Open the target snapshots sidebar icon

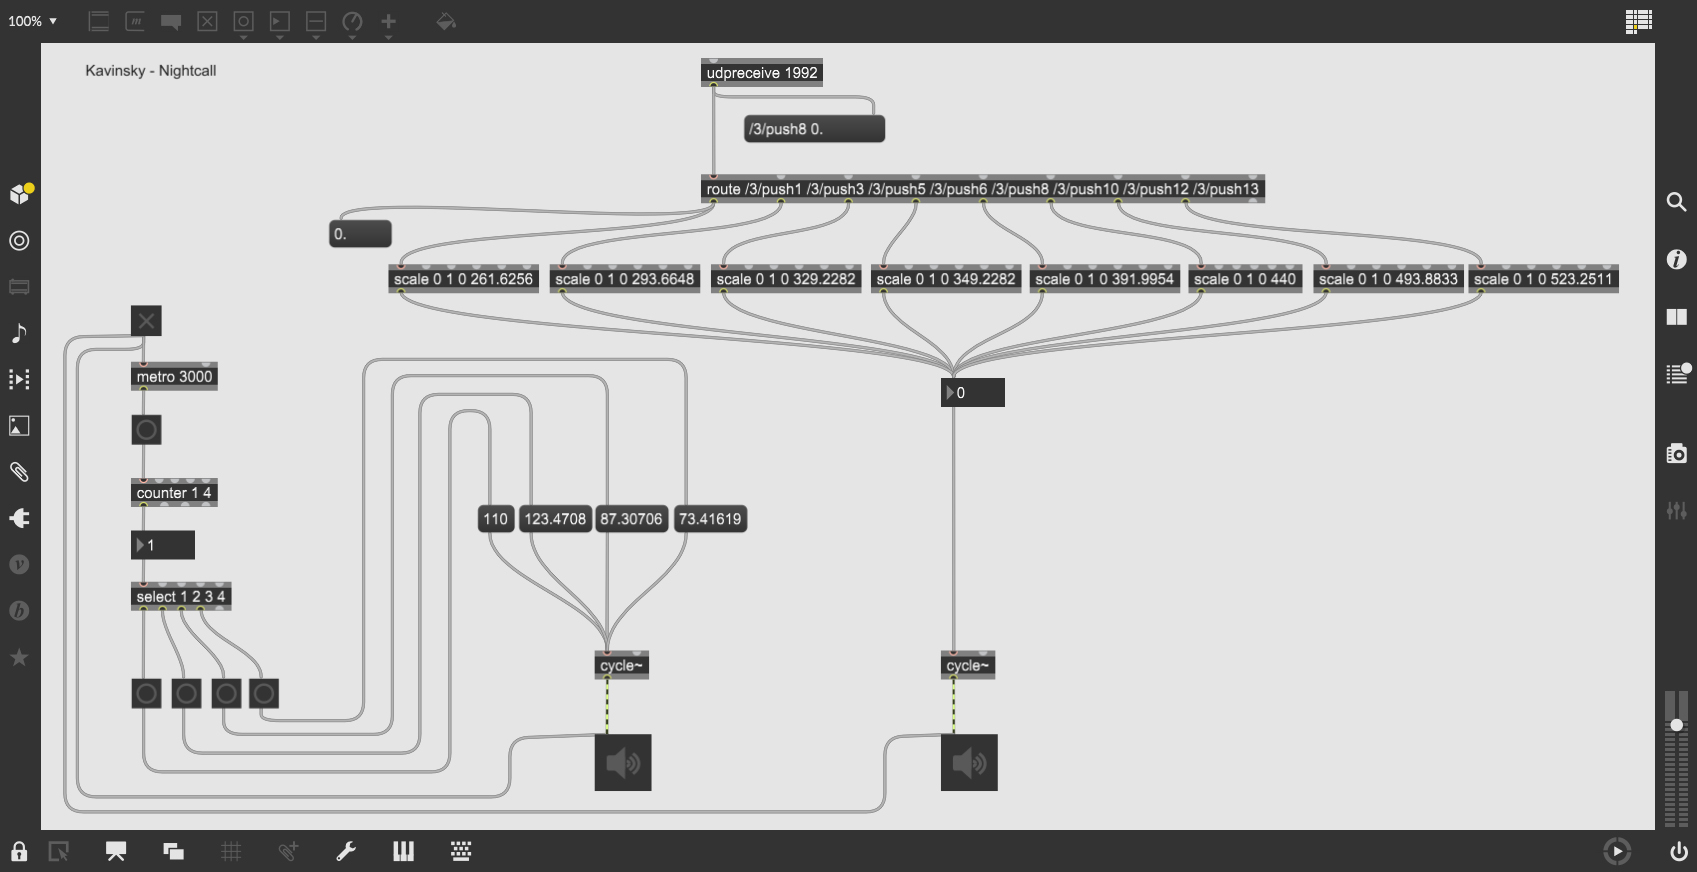pyautogui.click(x=19, y=241)
